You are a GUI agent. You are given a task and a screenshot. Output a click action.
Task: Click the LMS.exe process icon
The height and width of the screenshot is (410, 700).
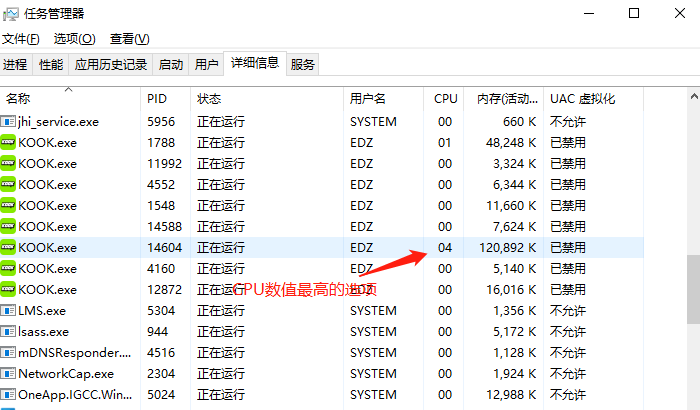pyautogui.click(x=8, y=310)
